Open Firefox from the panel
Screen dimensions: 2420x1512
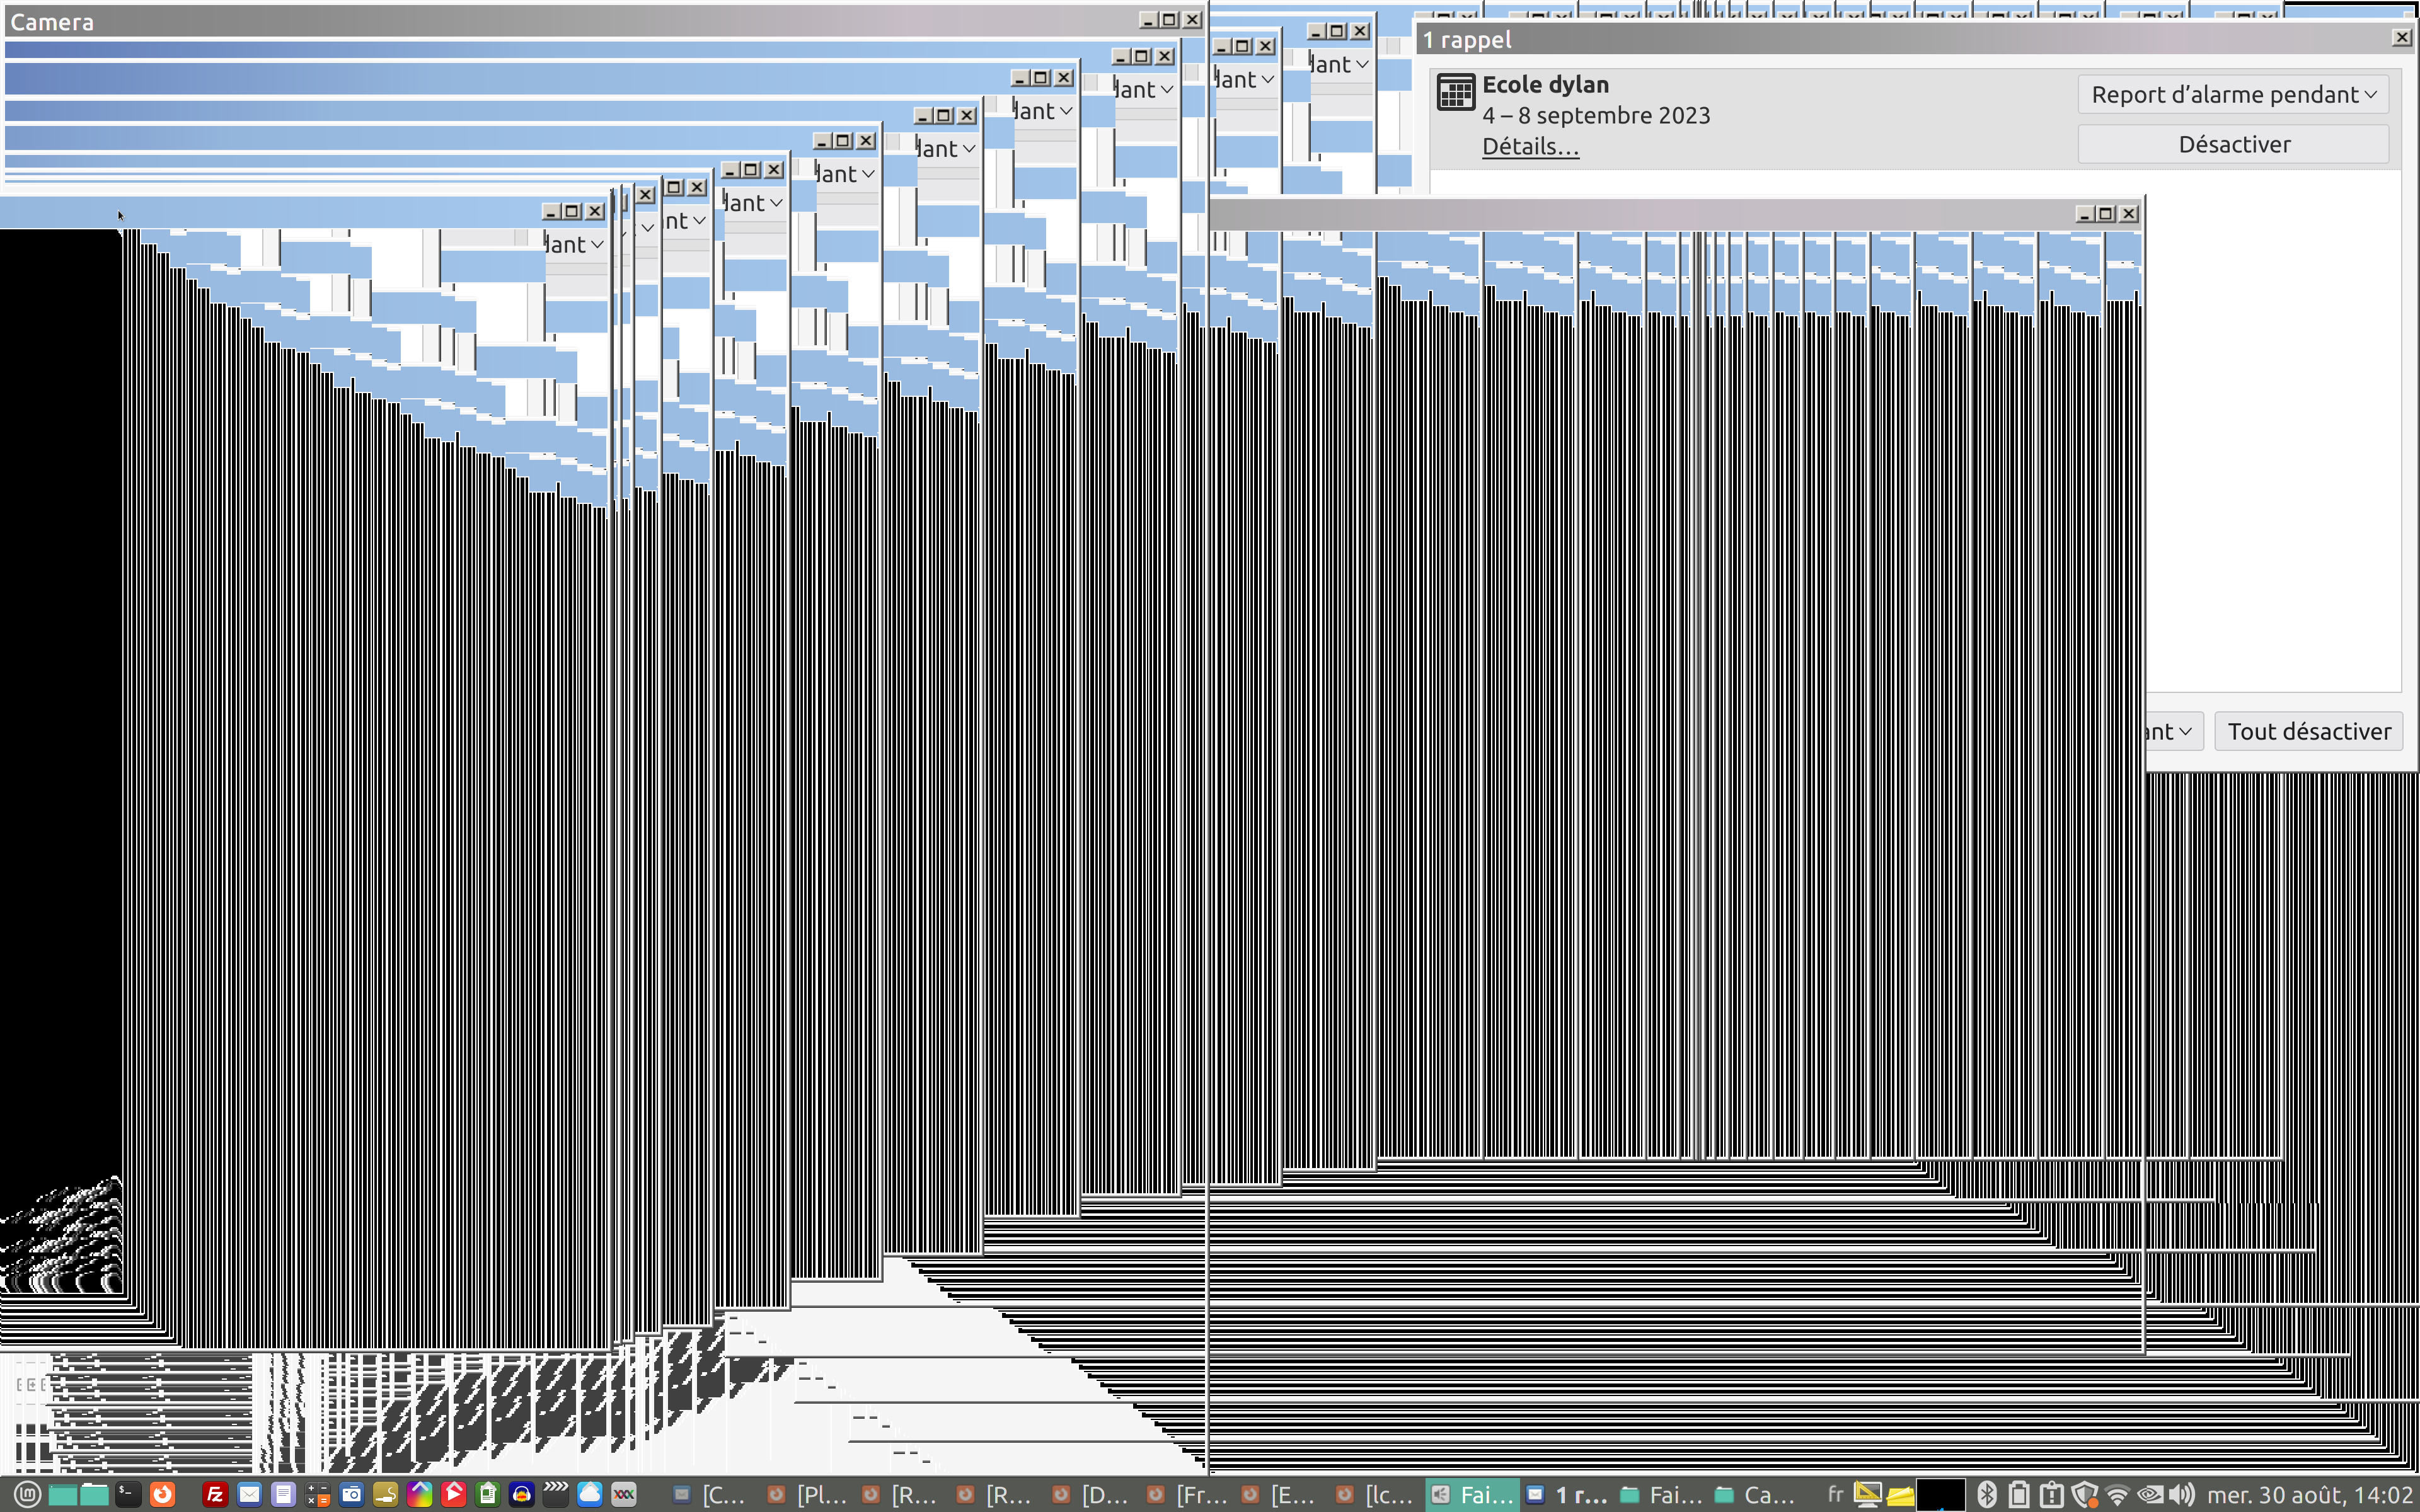tap(162, 1494)
